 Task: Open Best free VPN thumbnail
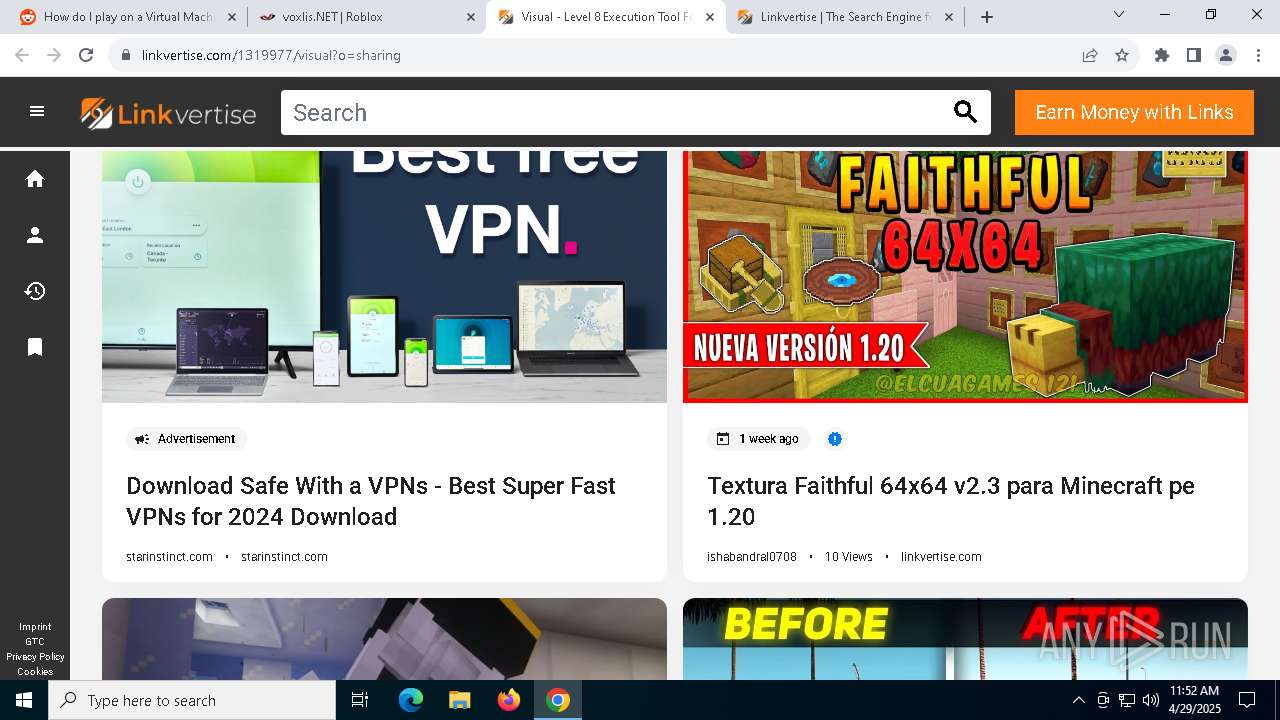click(x=384, y=277)
